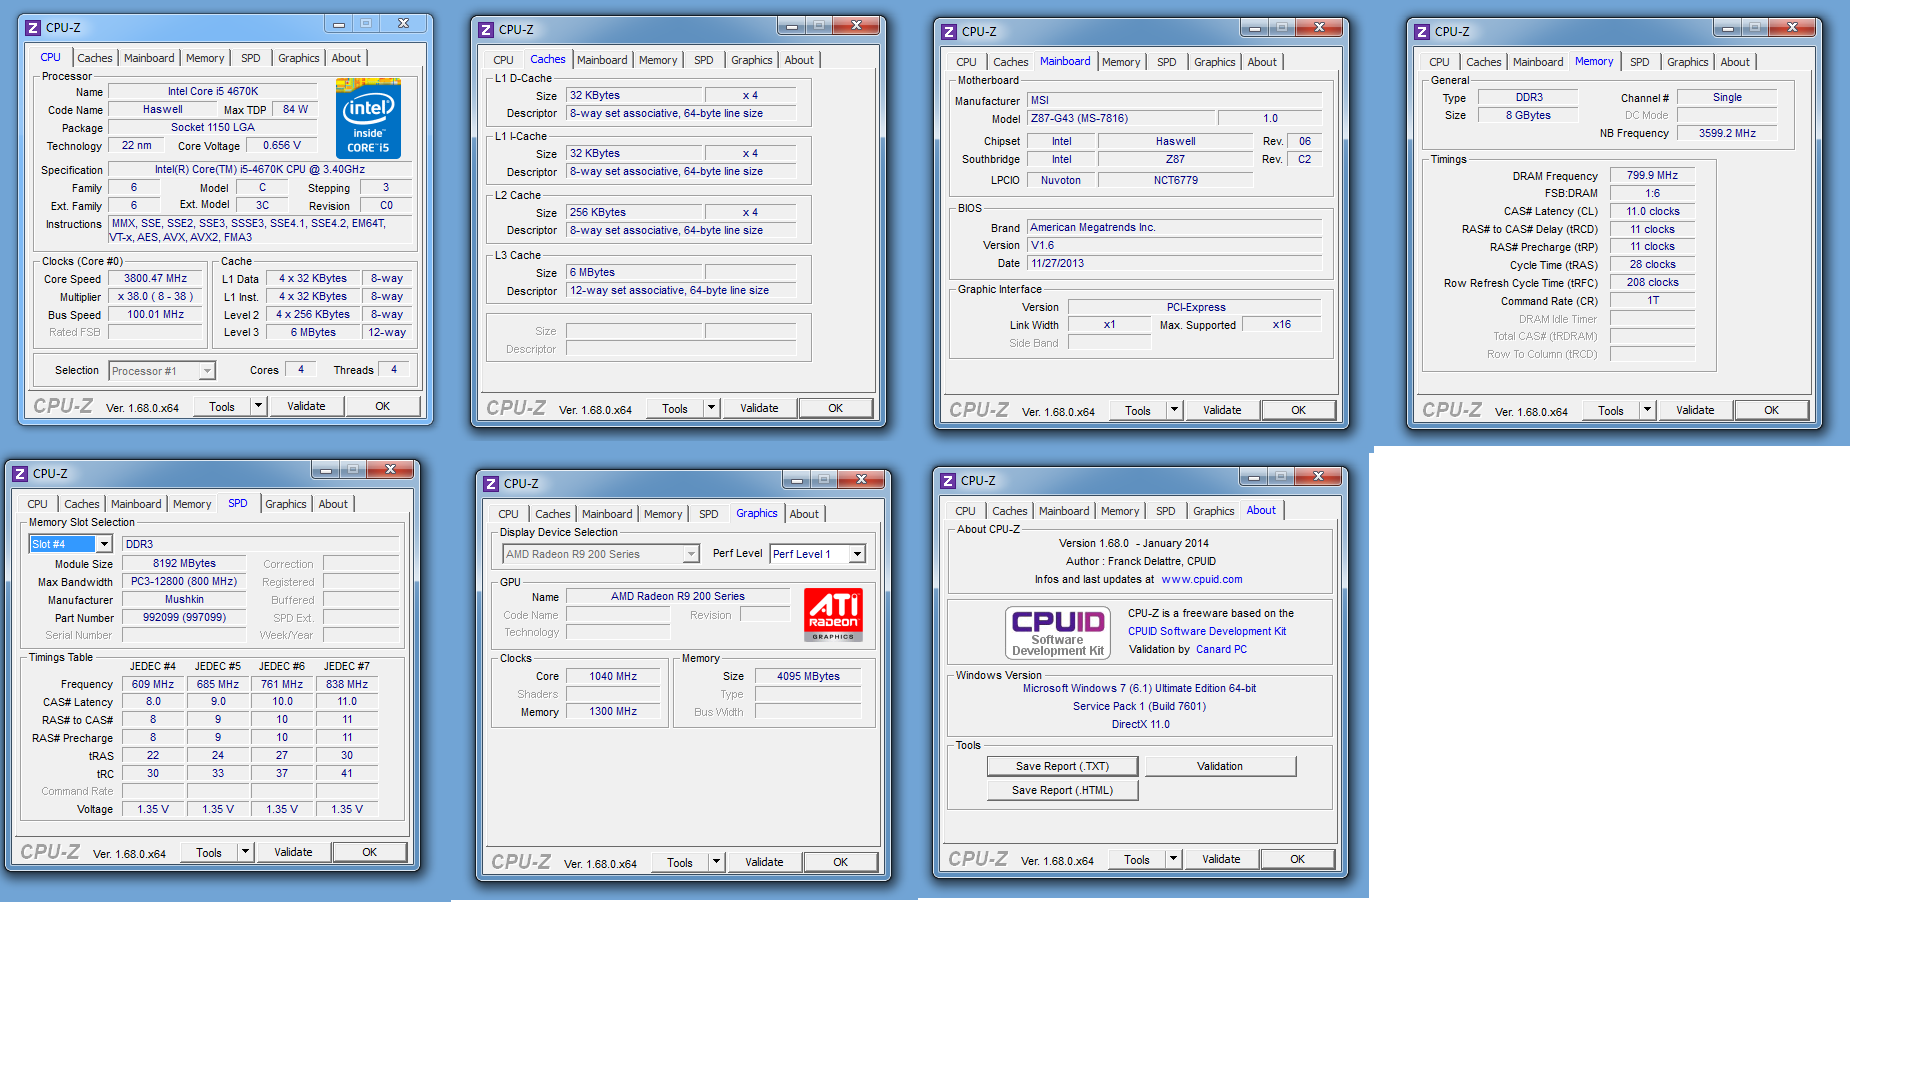Select the Mainboard tab in the Memory Slot Selection window
This screenshot has width=1916, height=1080.
[136, 504]
